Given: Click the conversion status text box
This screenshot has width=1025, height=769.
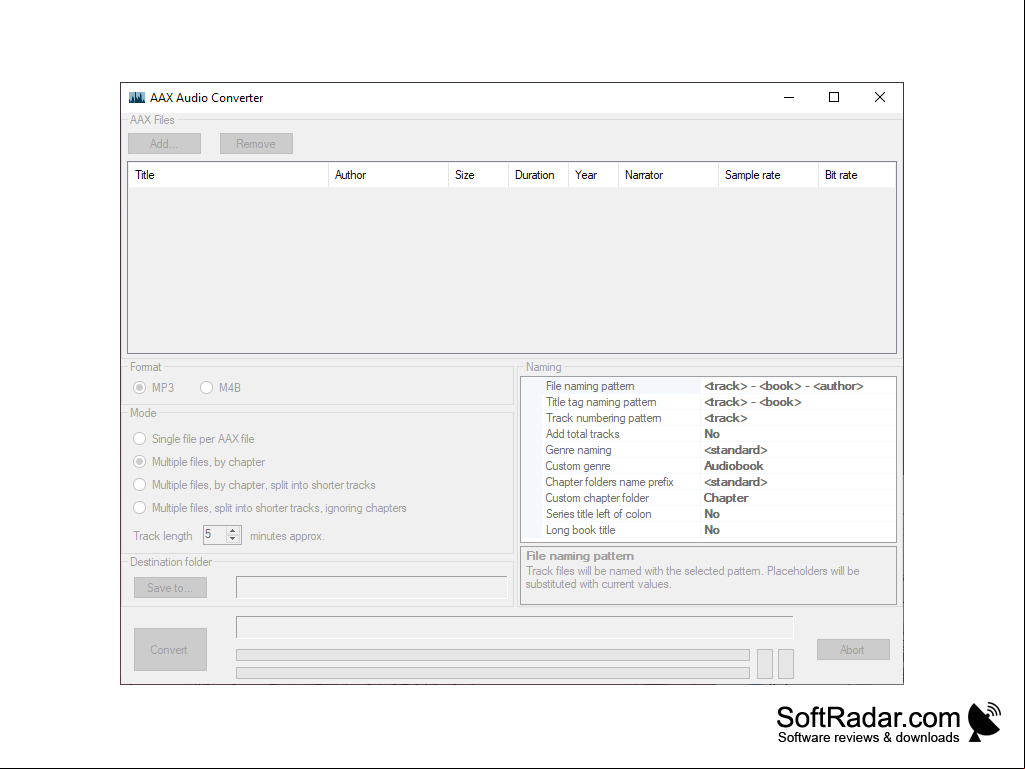Looking at the screenshot, I should tap(514, 626).
